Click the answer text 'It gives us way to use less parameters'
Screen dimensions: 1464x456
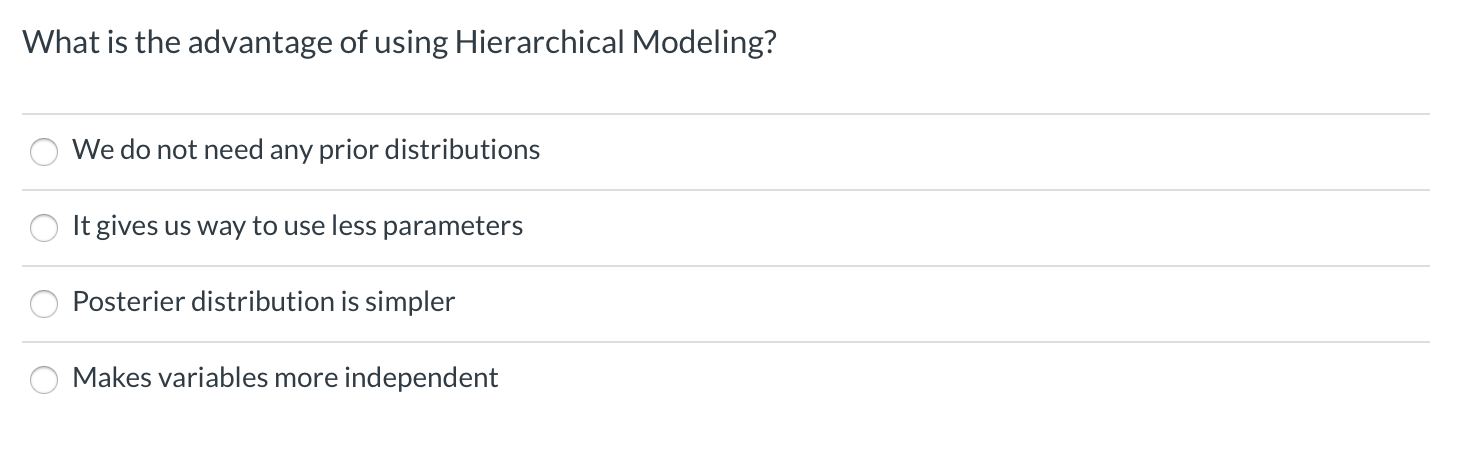(x=298, y=226)
